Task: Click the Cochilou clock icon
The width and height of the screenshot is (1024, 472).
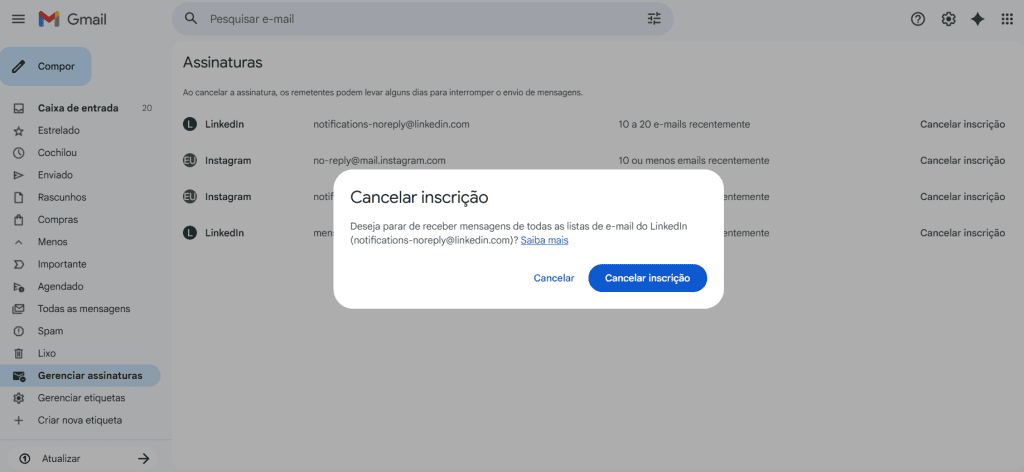Action: 19,153
